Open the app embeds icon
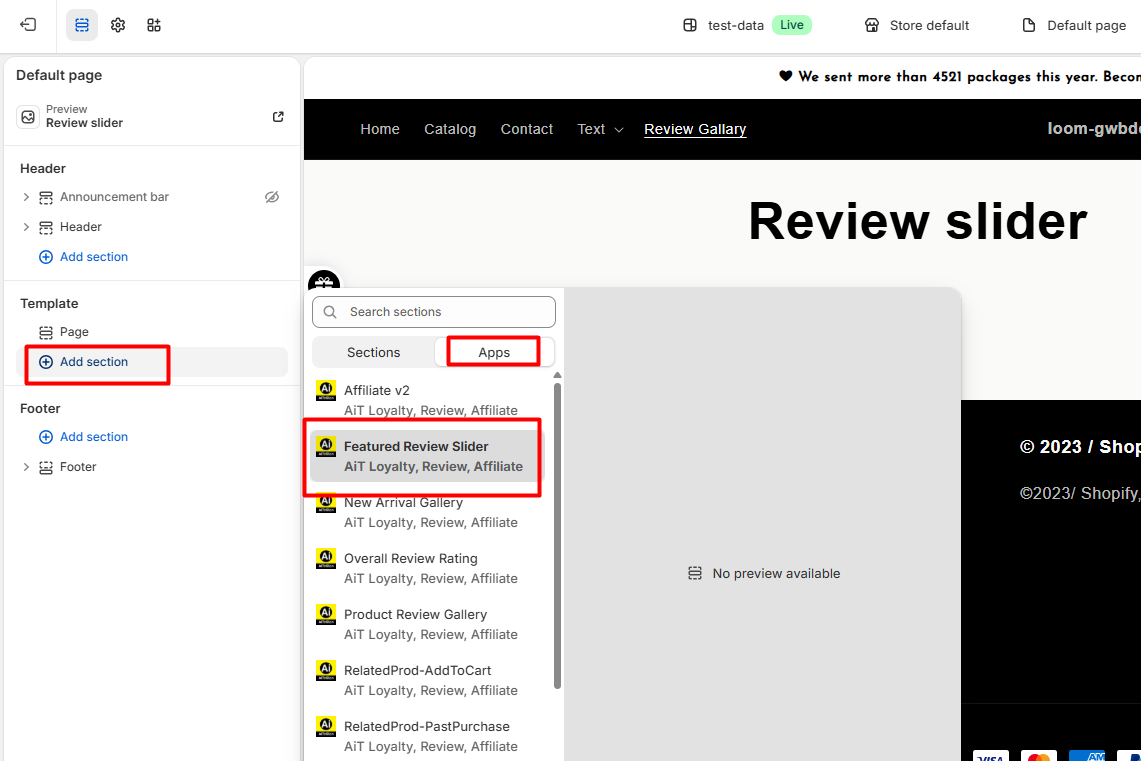Image resolution: width=1141 pixels, height=761 pixels. (x=154, y=25)
